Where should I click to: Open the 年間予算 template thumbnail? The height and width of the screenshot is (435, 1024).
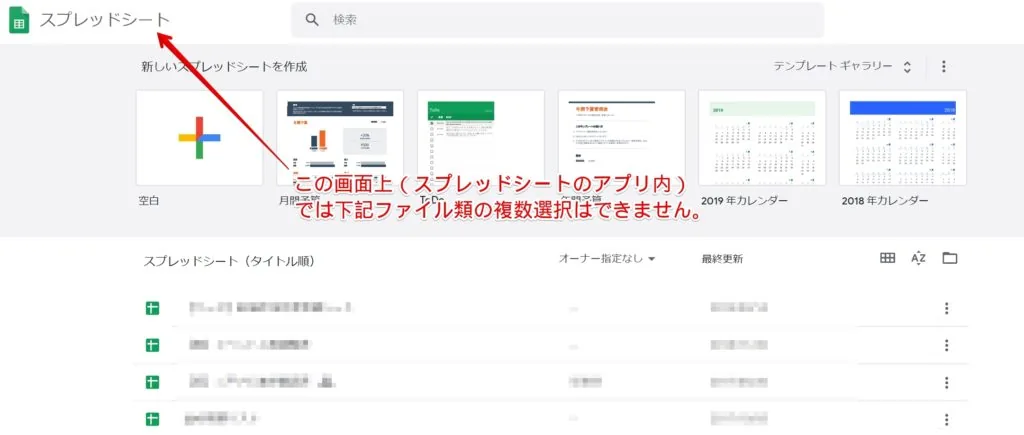(622, 138)
